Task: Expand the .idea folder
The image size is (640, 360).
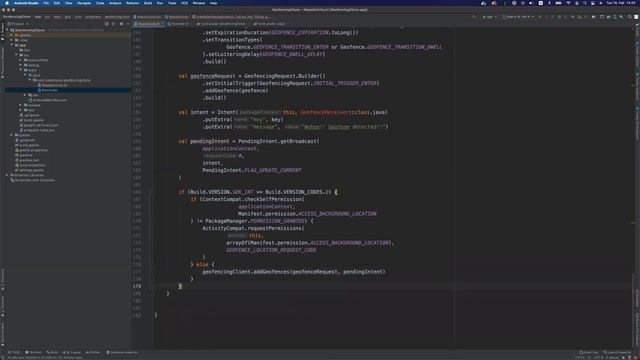Action: (x=12, y=40)
